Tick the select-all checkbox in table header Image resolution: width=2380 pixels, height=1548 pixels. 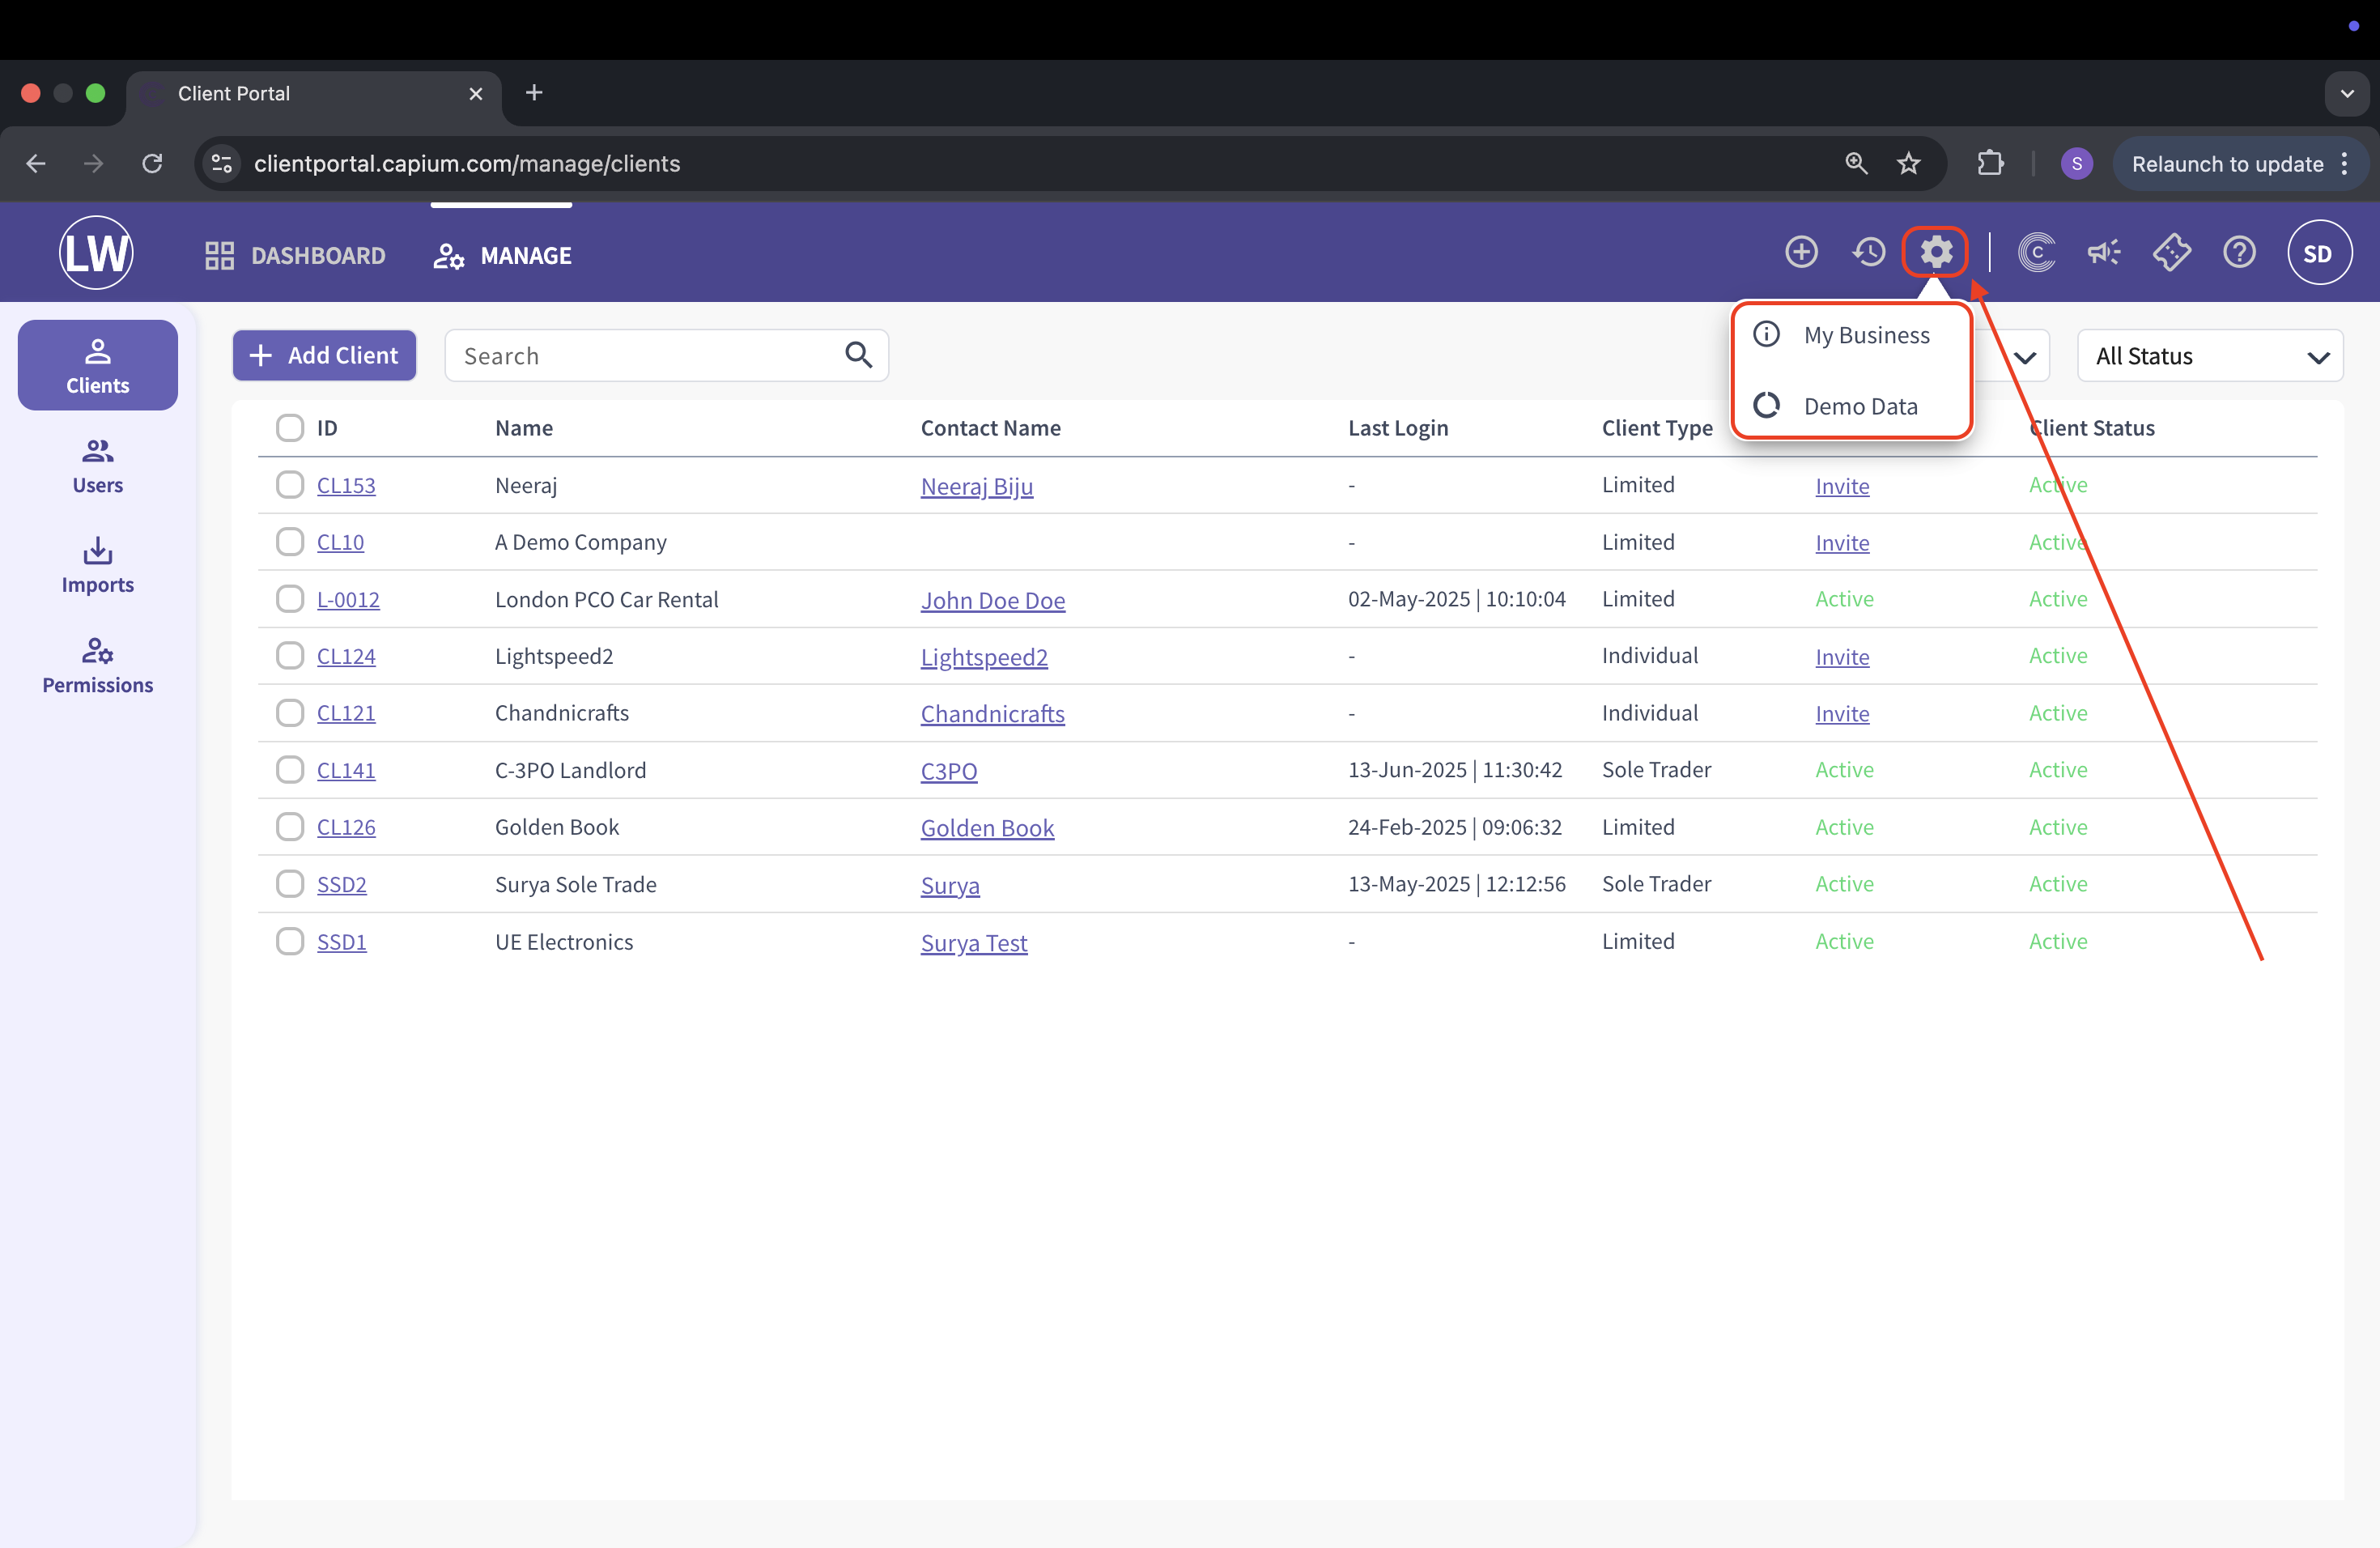[x=290, y=428]
